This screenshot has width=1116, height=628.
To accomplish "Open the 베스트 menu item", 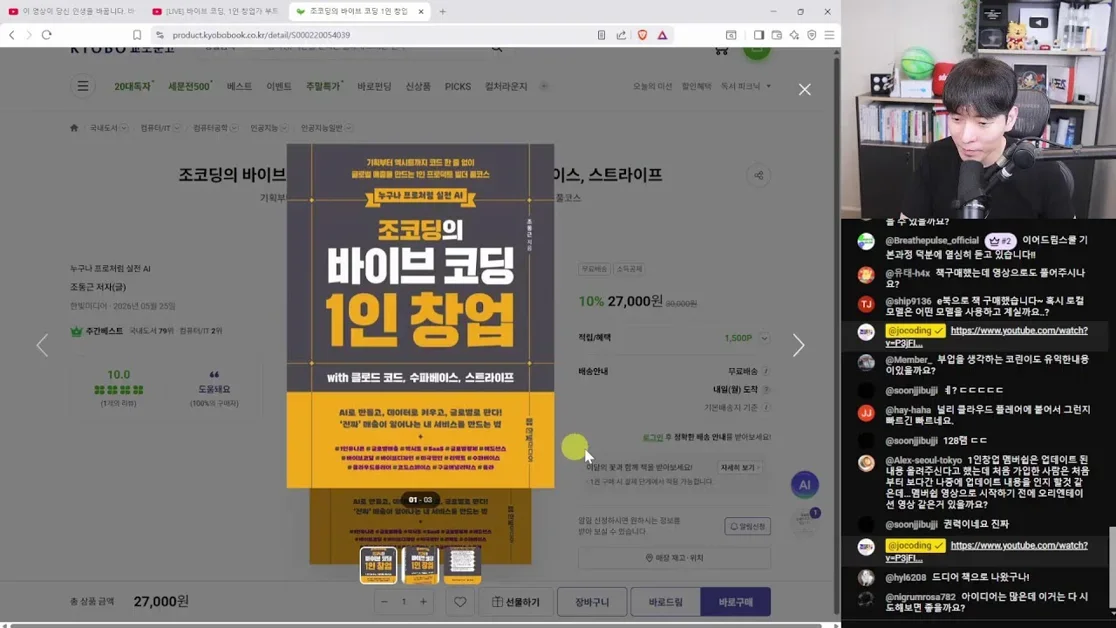I will (x=239, y=86).
